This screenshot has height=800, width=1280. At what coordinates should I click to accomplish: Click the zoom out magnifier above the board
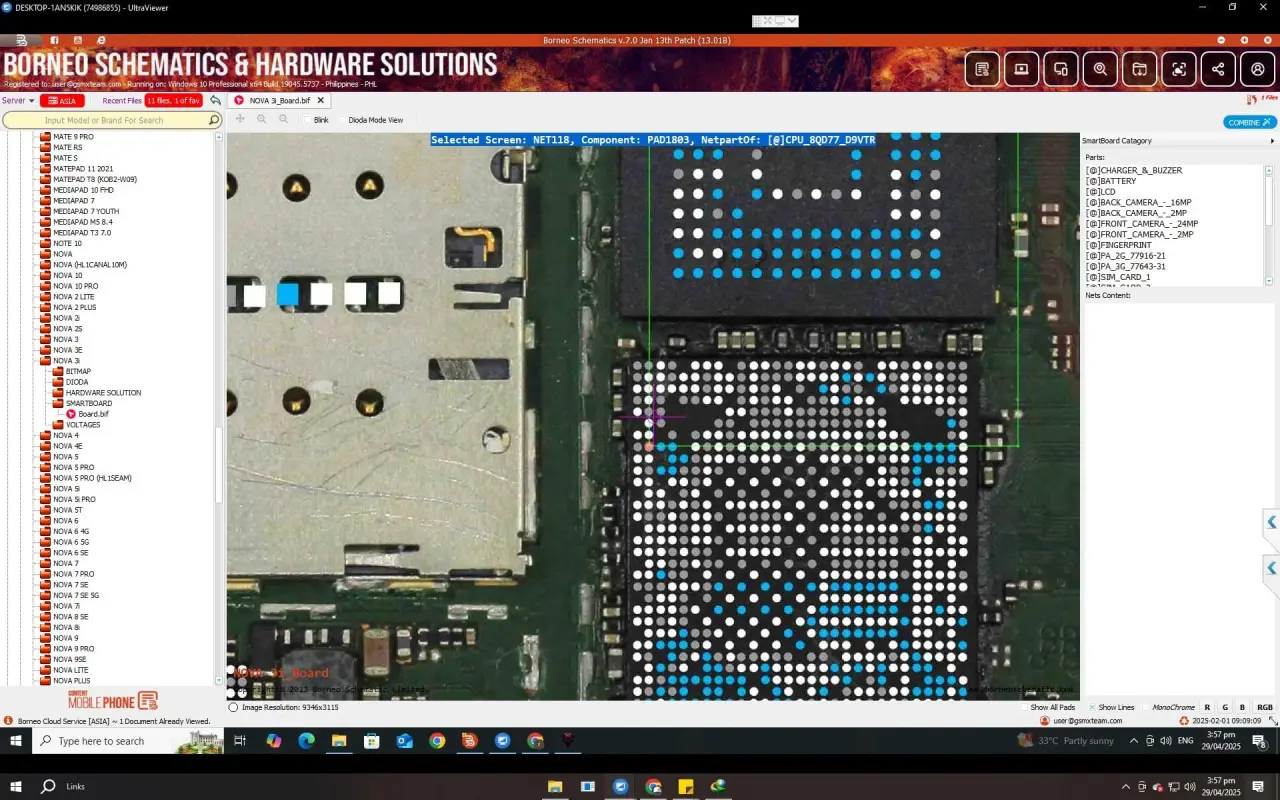283,119
